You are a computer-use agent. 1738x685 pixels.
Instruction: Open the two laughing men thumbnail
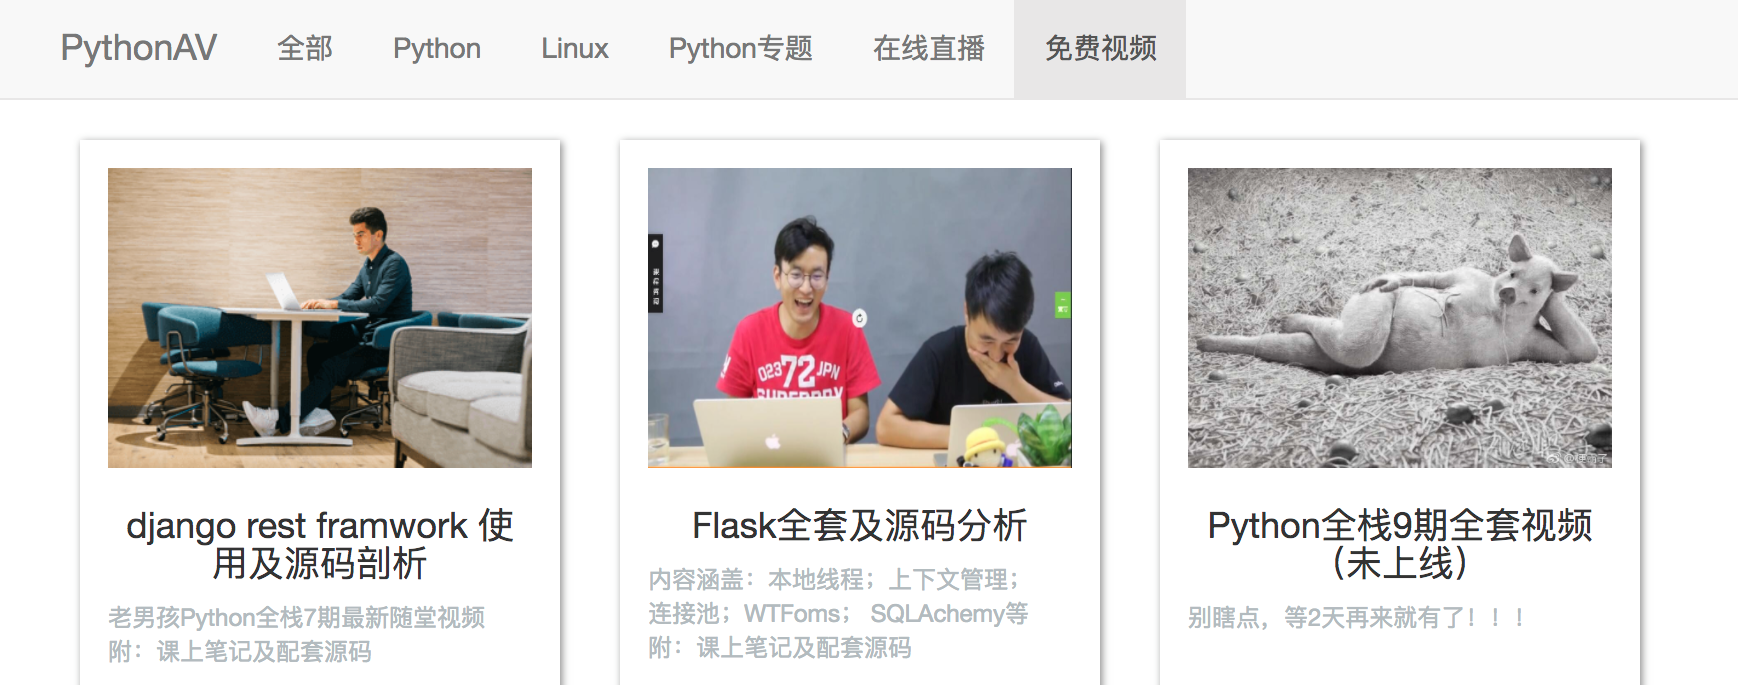click(x=860, y=318)
